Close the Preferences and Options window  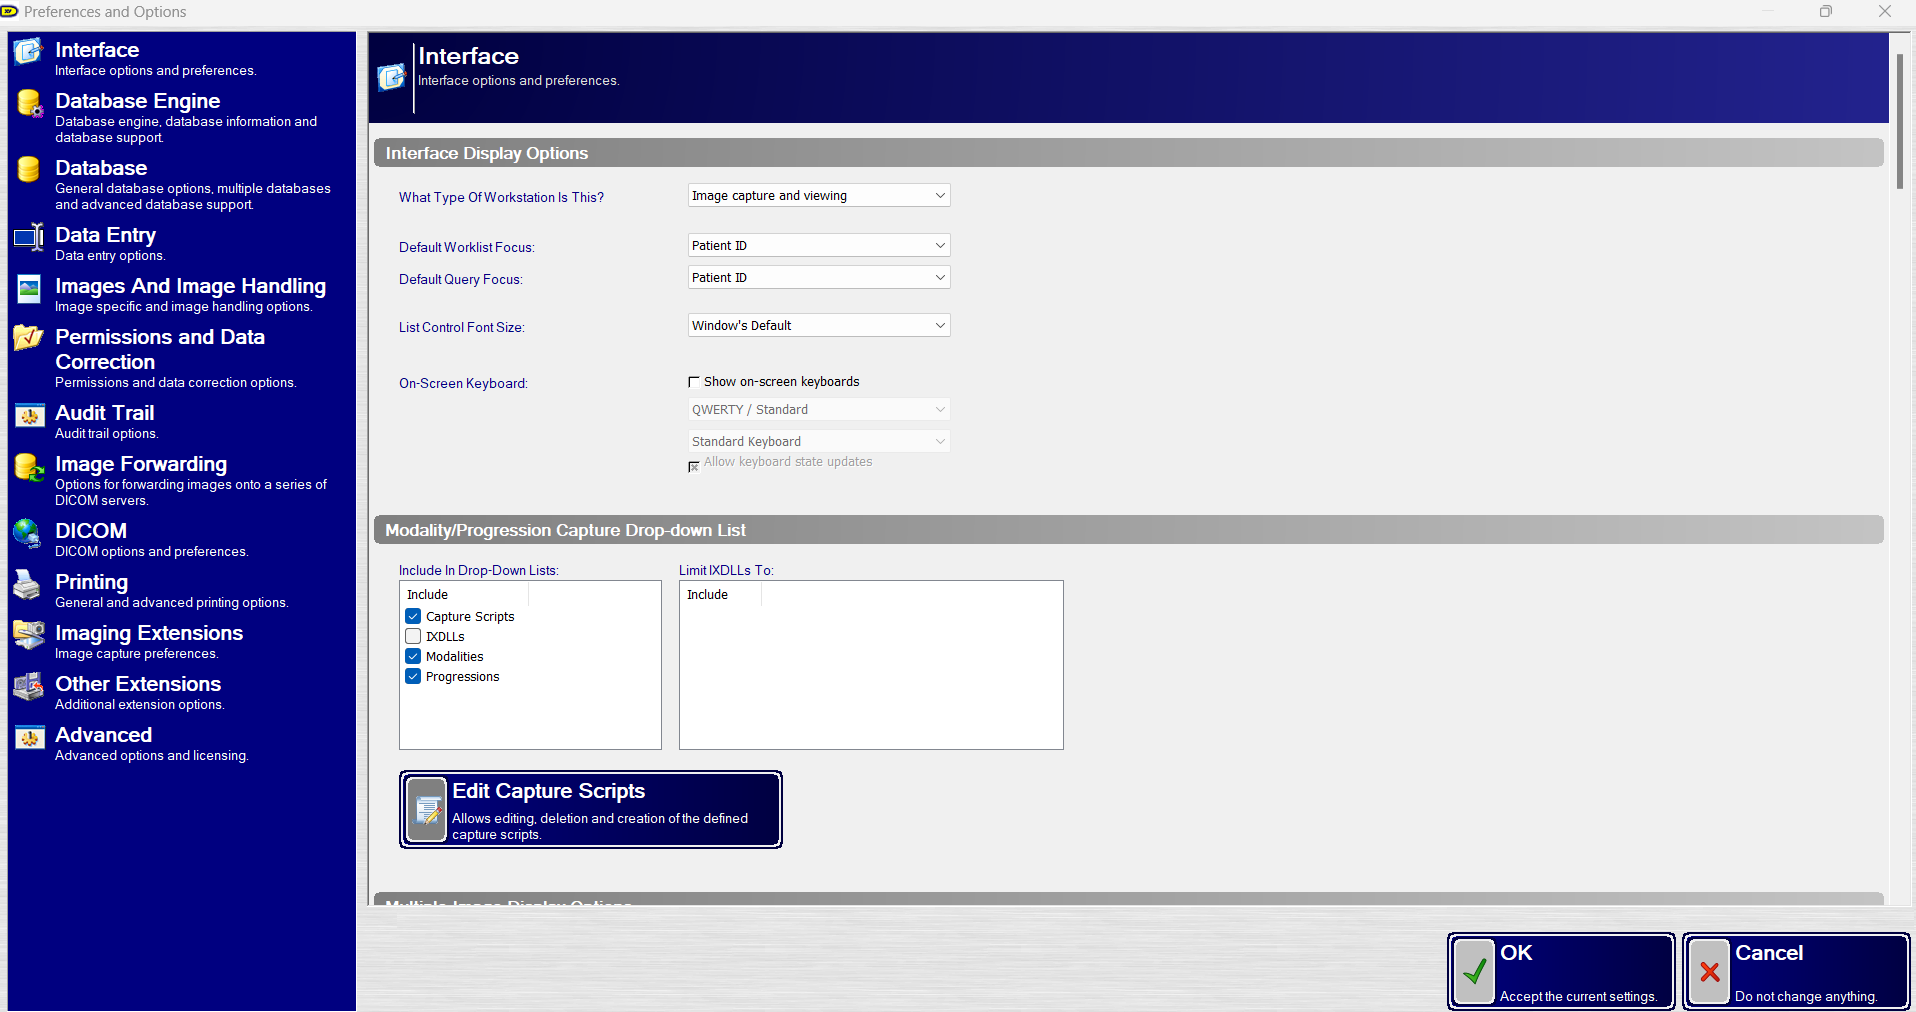tap(1885, 12)
